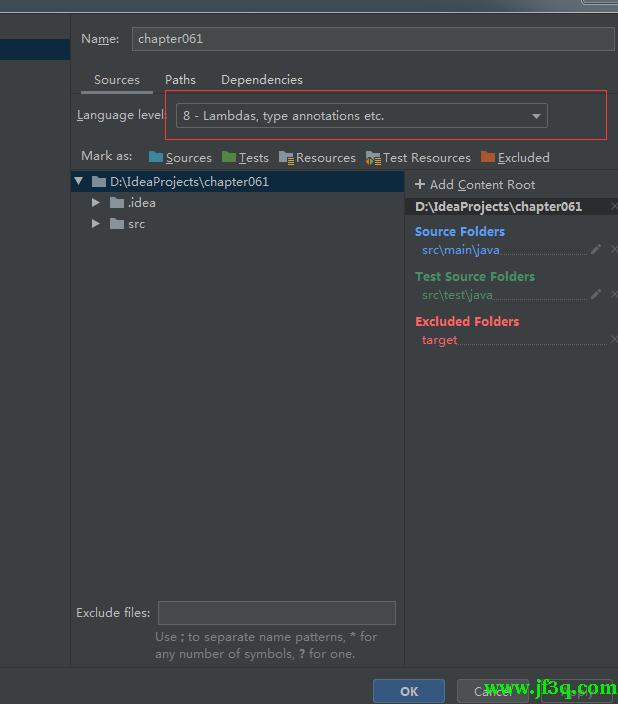
Task: Focus the module Name field
Action: pyautogui.click(x=372, y=39)
